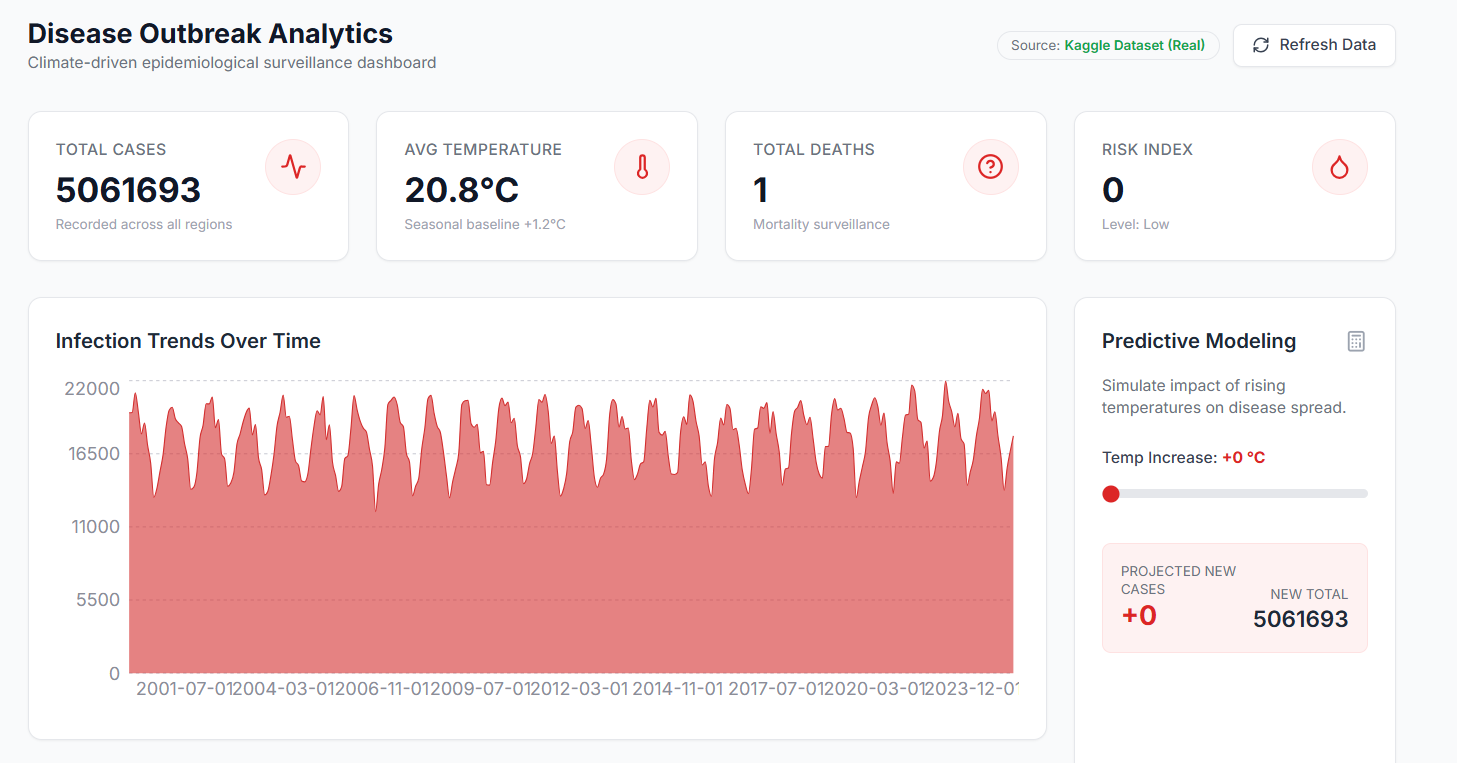Select the 2014-11-01 date on chart x-axis
The image size is (1457, 763).
[677, 688]
